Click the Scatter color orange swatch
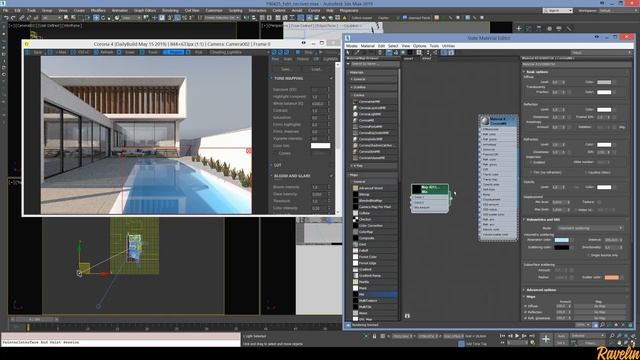The image size is (640, 360). point(611,278)
